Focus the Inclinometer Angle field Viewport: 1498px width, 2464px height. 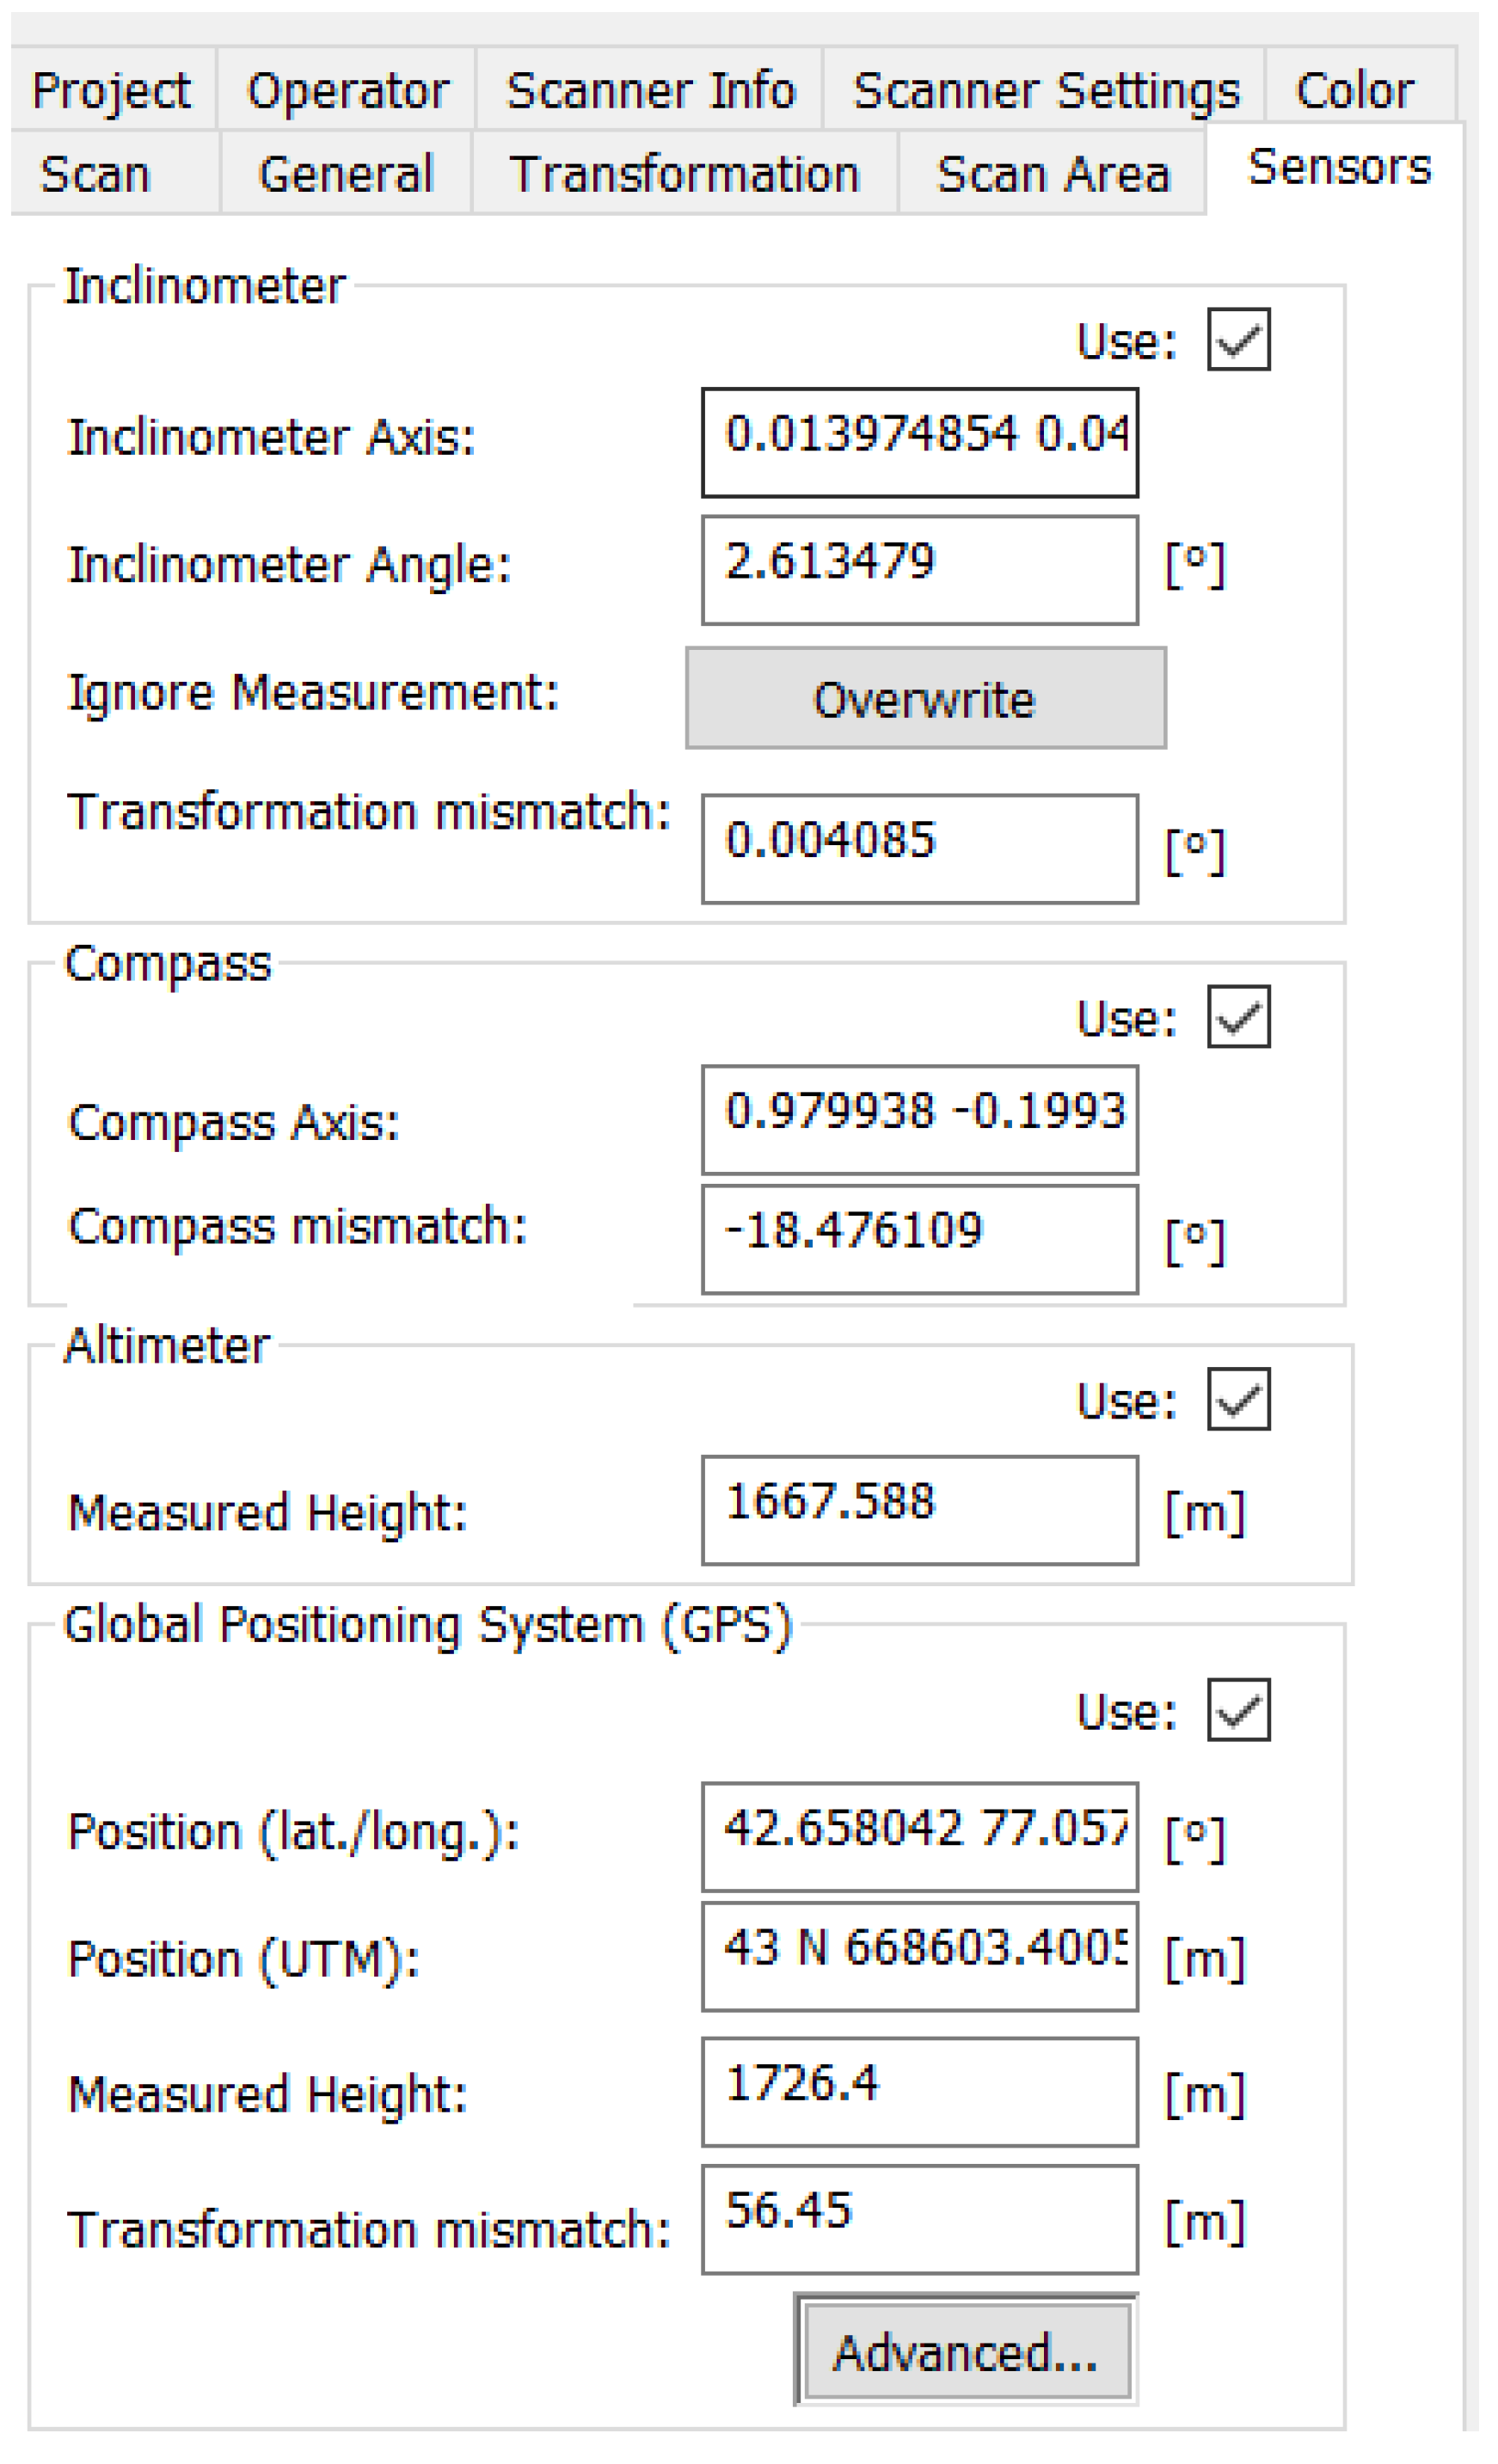tap(919, 570)
